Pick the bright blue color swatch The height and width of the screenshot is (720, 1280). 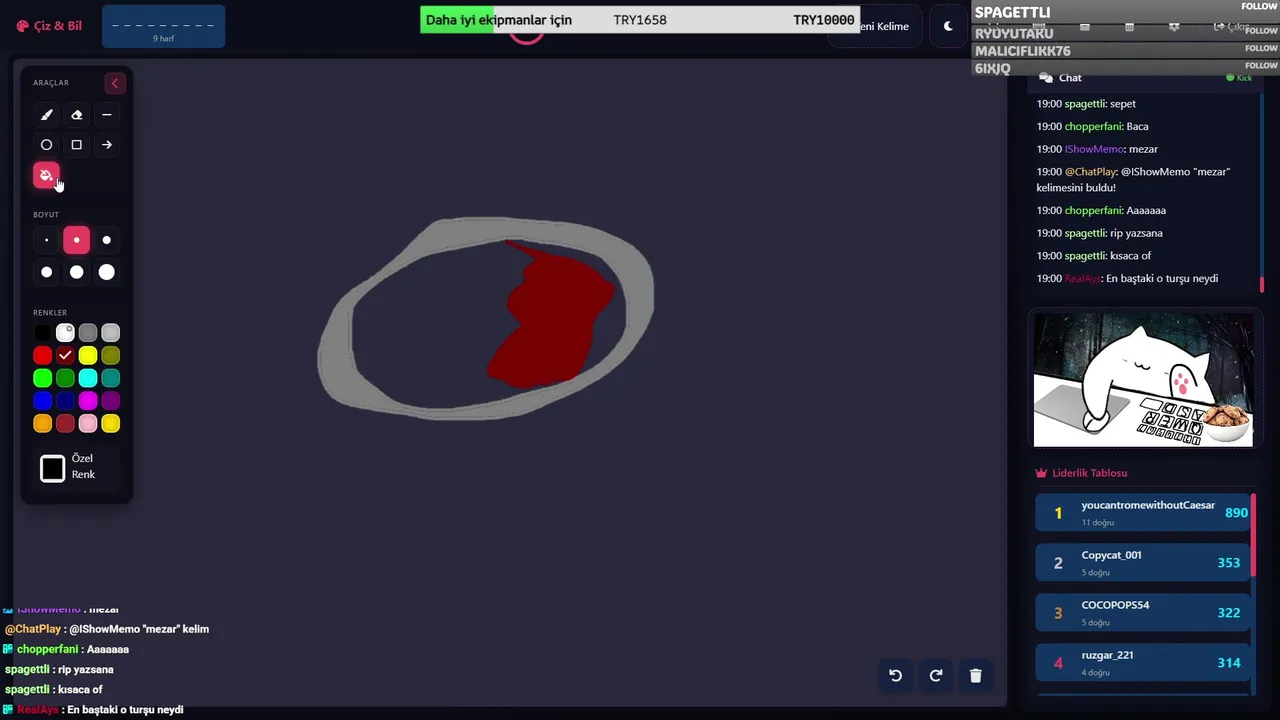(x=42, y=401)
